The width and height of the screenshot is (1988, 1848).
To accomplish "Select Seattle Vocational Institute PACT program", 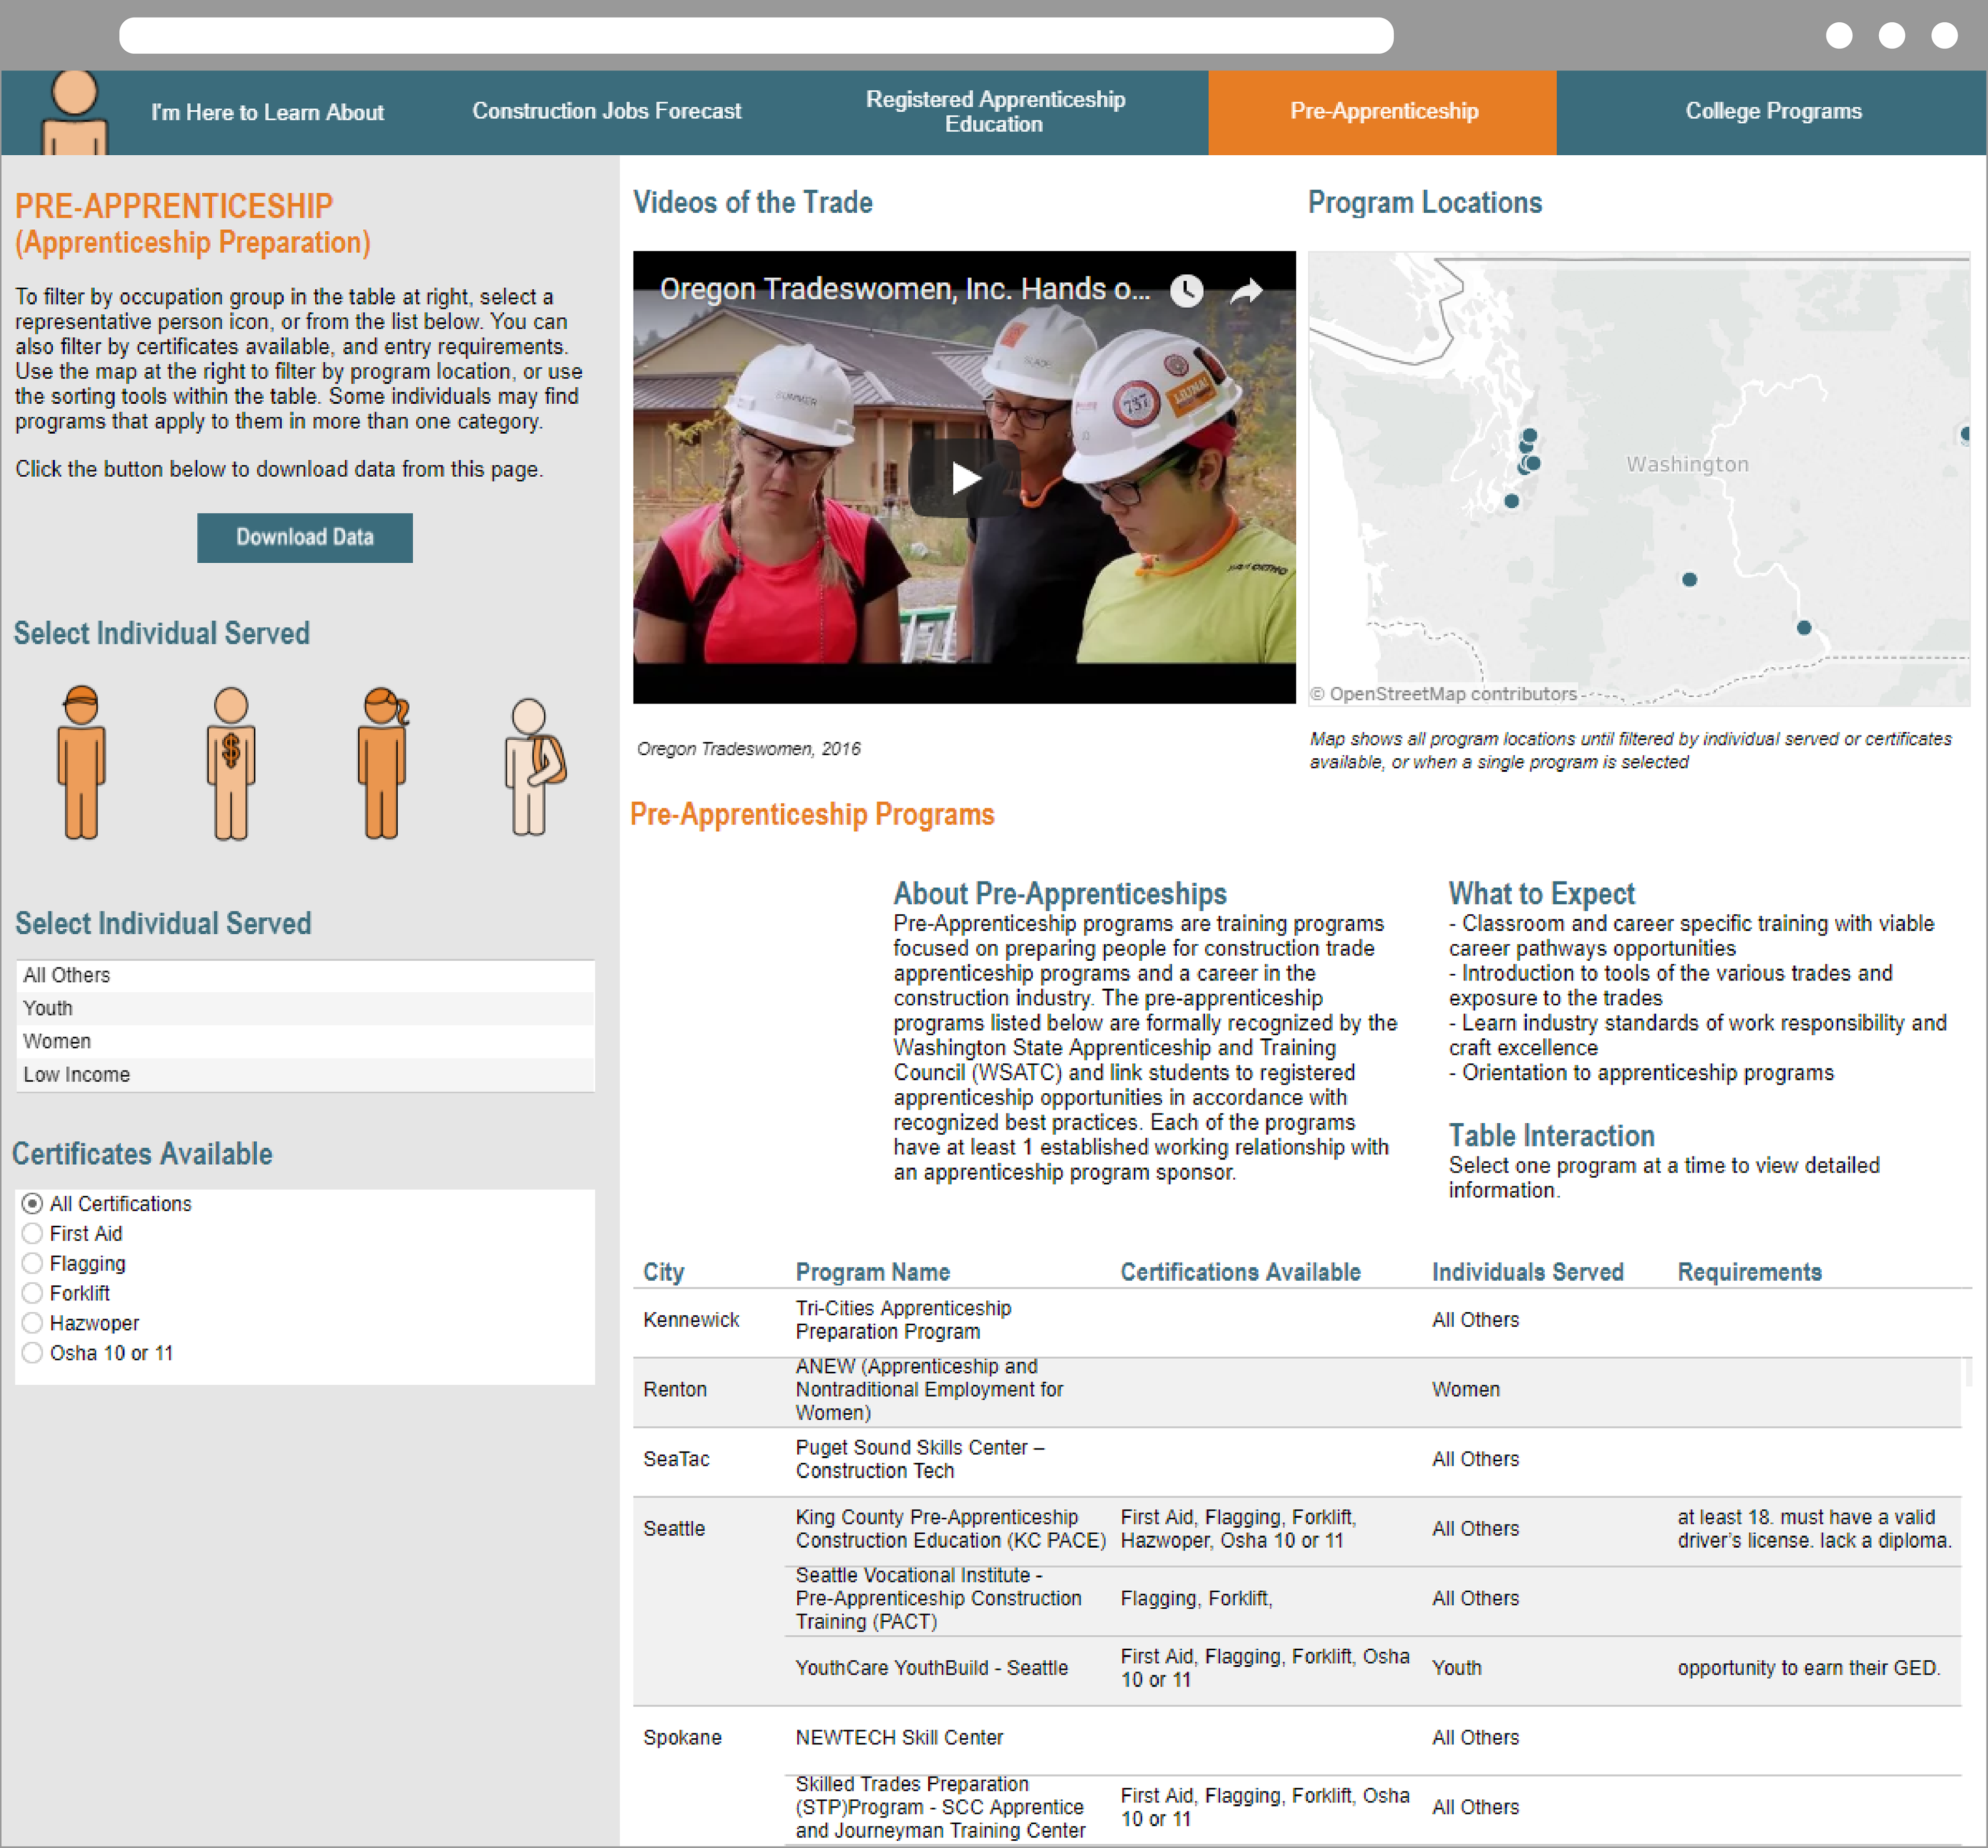I will tap(938, 1598).
